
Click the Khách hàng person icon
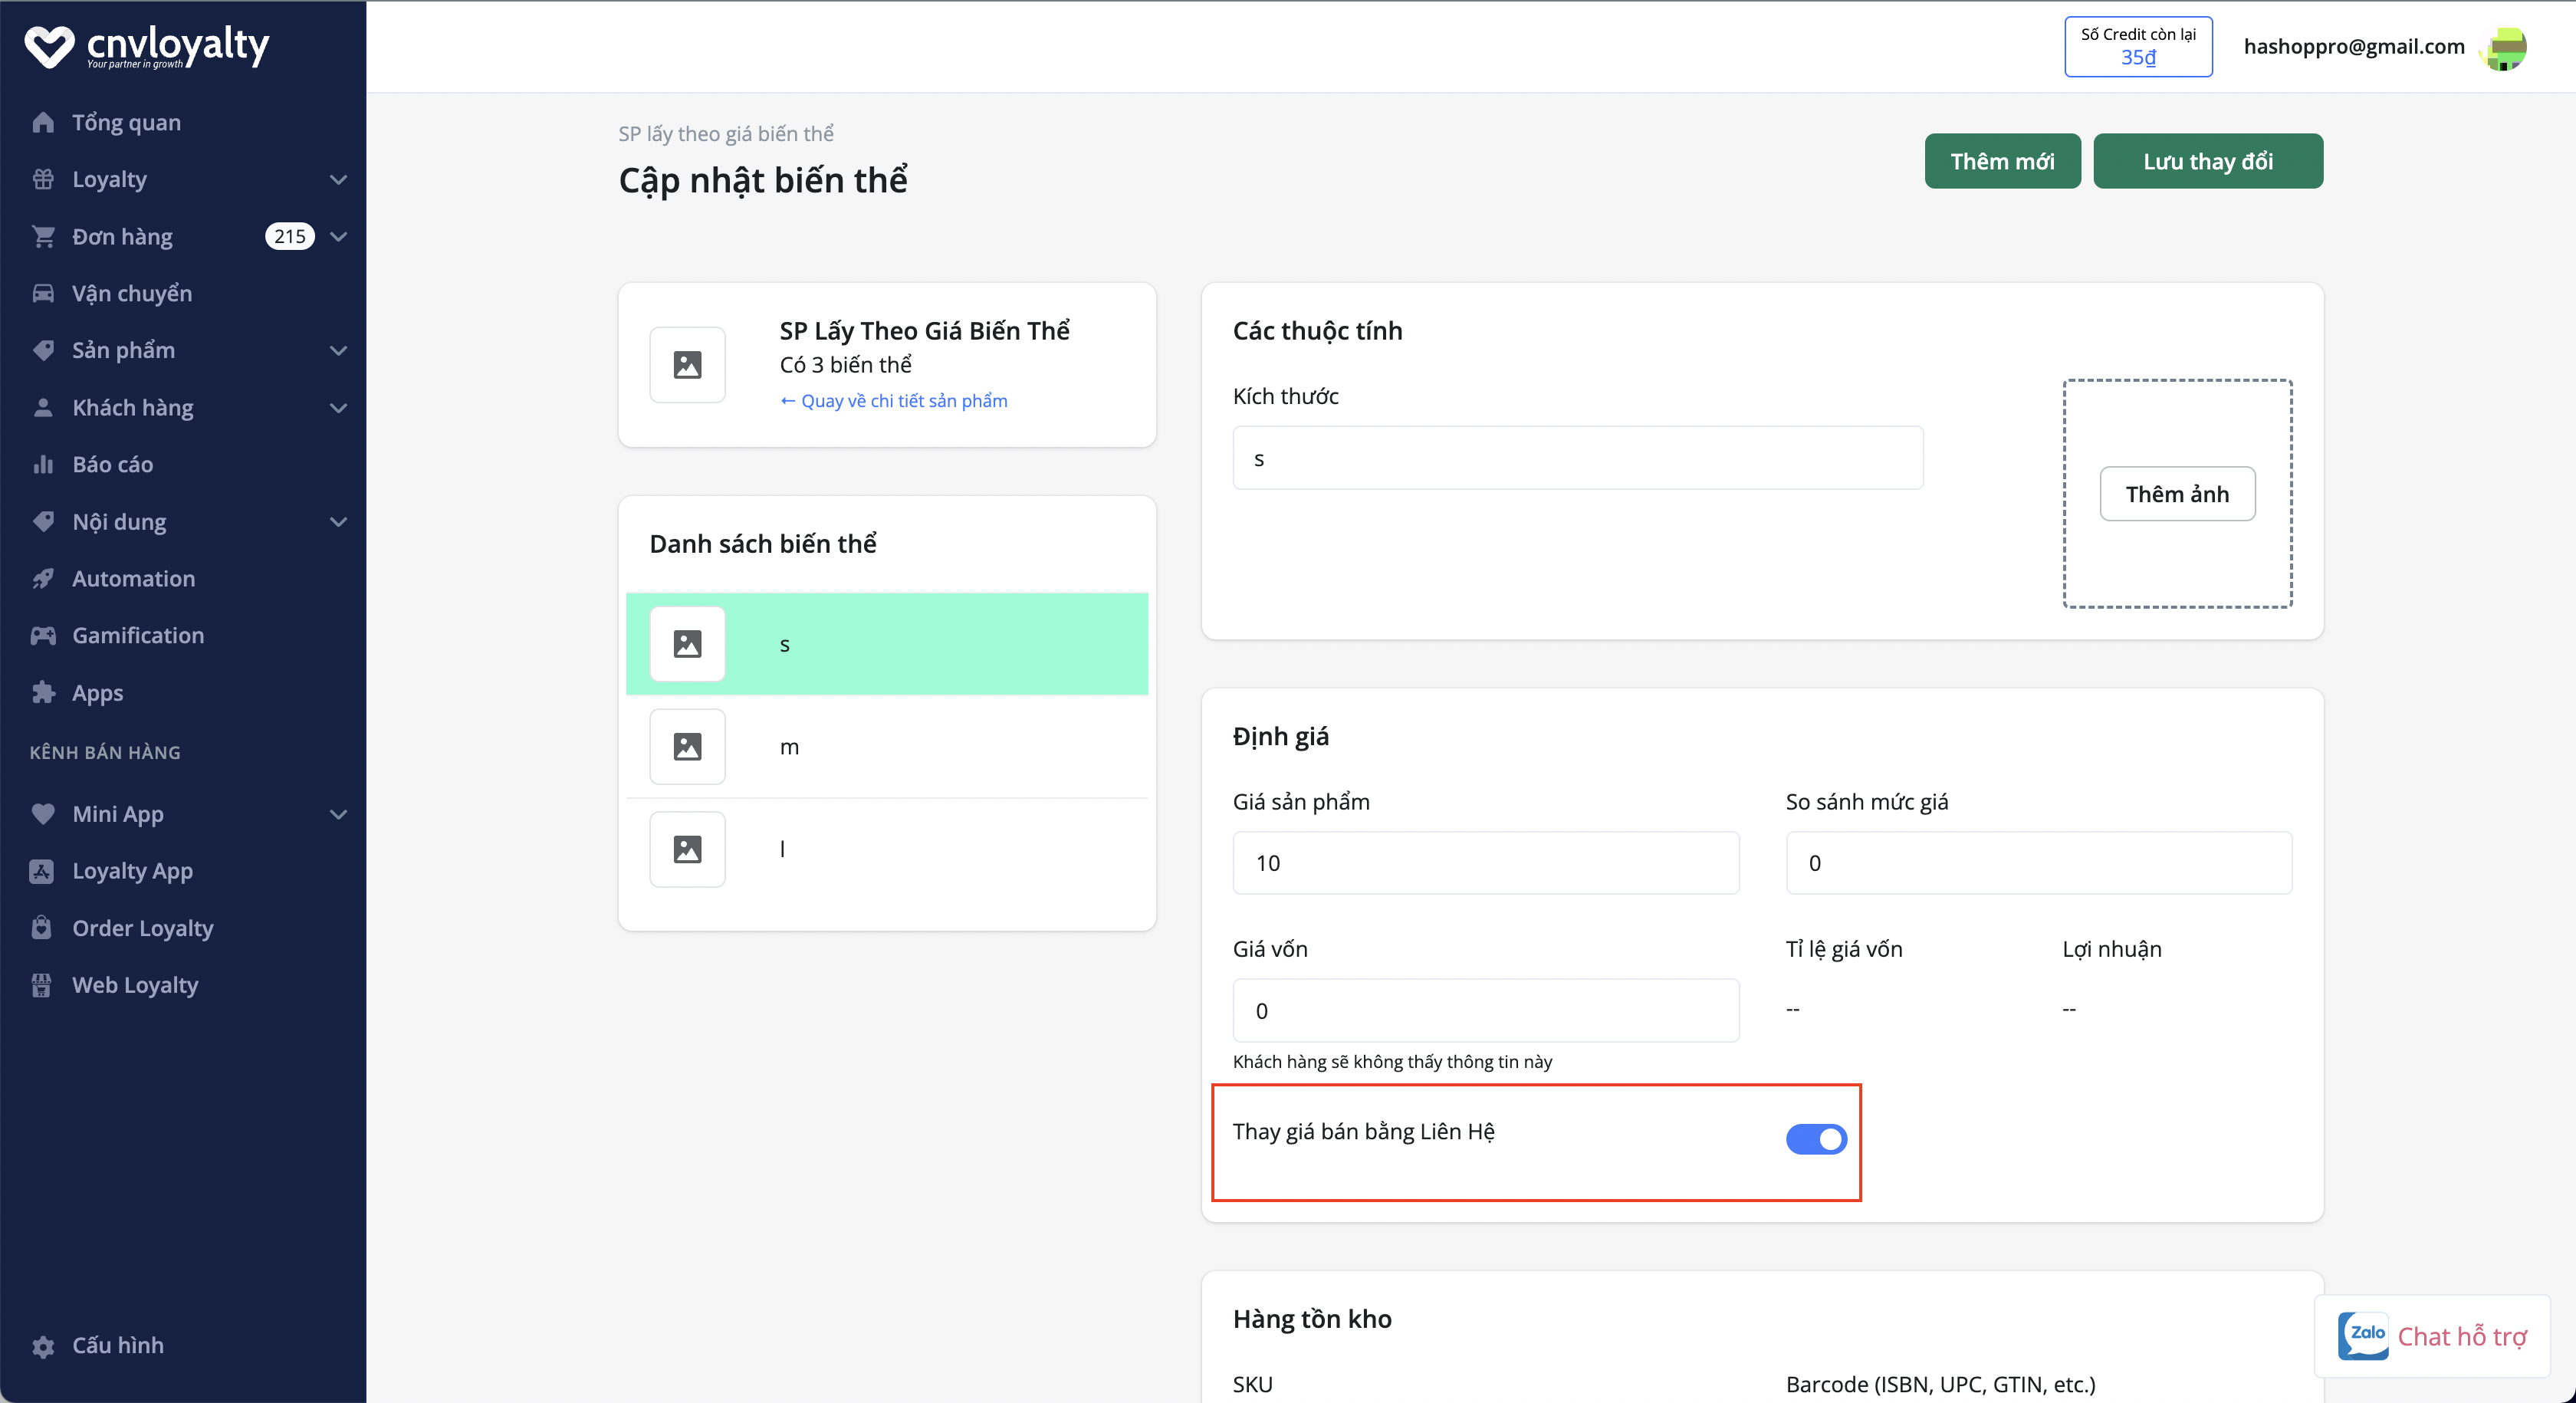(43, 407)
